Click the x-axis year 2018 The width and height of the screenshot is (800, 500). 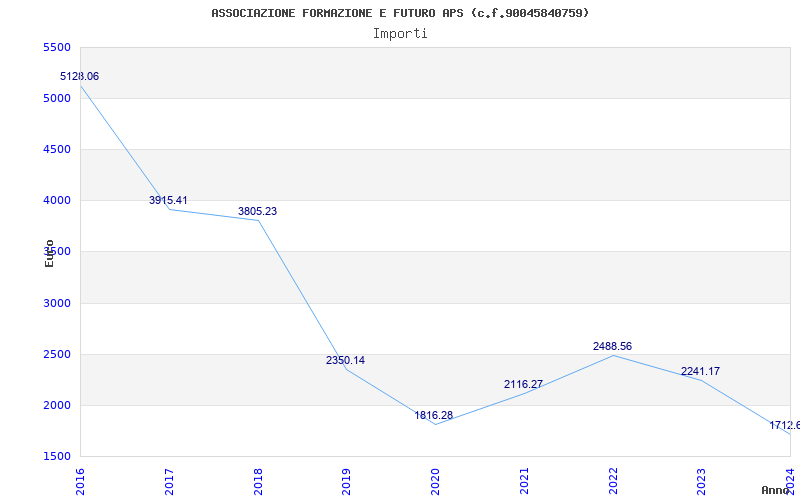[258, 481]
